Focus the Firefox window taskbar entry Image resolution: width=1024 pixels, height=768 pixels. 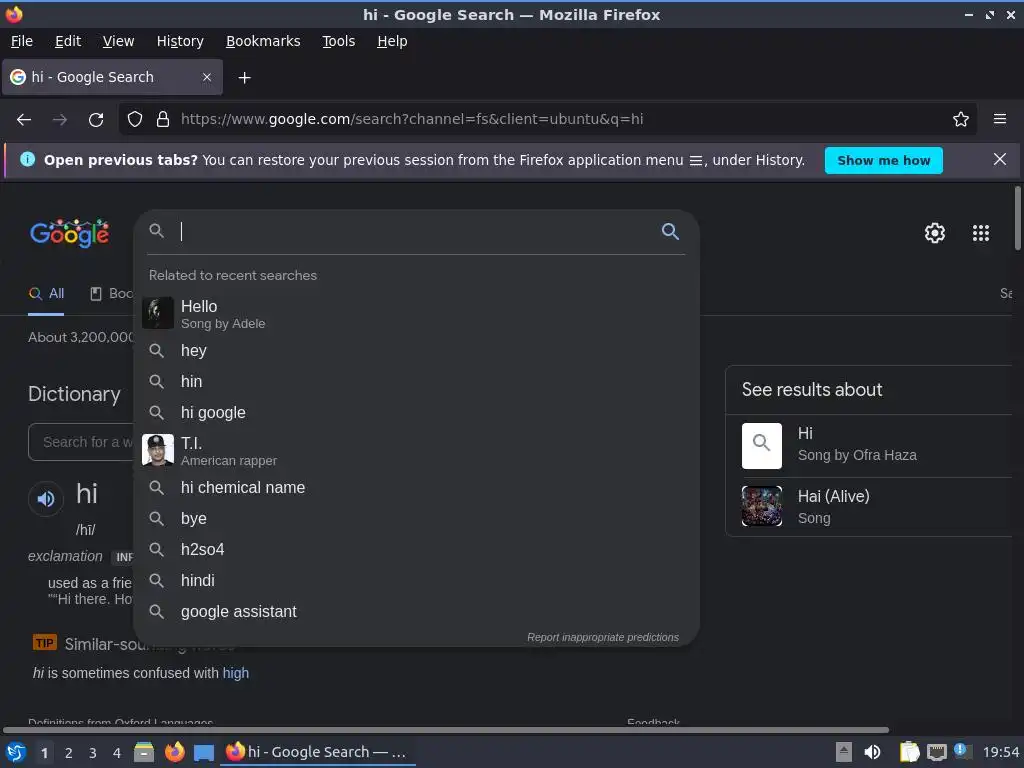[x=318, y=752]
